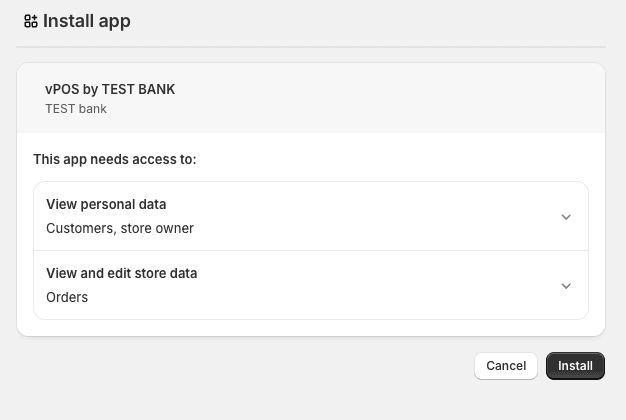Screen dimensions: 626x420
Task: Click the words "TEST BANK" in app title
Action: 138,89
